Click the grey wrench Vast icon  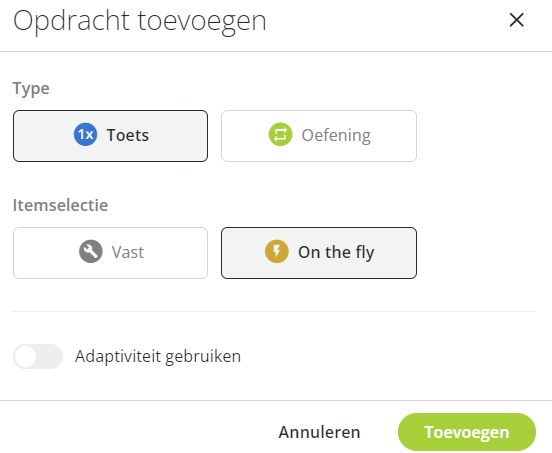pyautogui.click(x=91, y=252)
